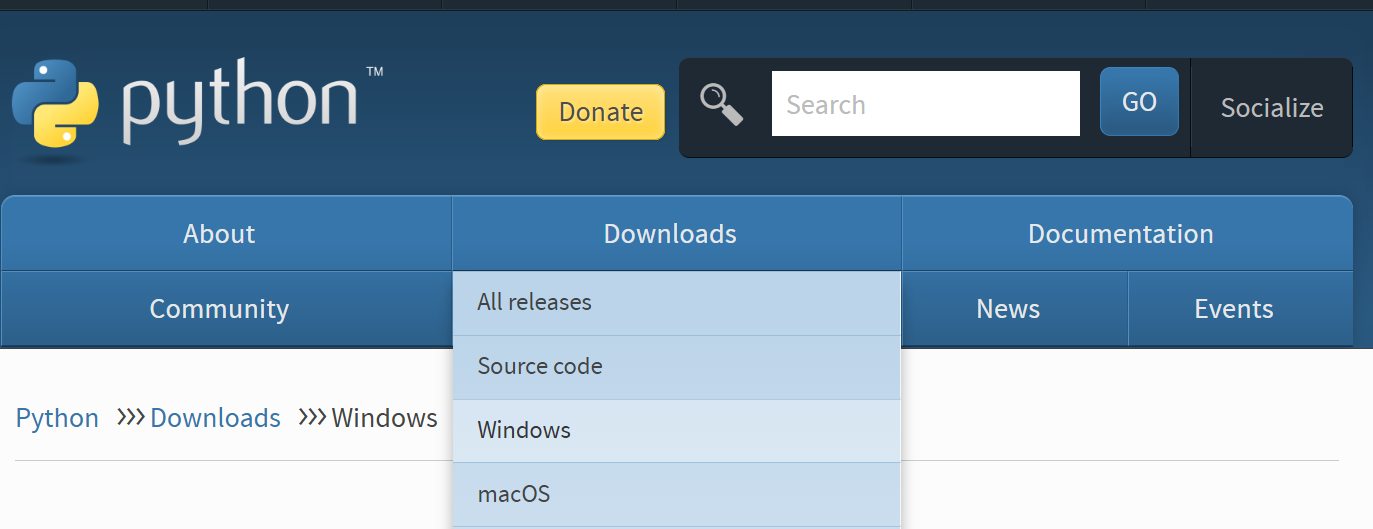Screen dimensions: 1373x529
Task: Focus the Search input field
Action: point(926,104)
